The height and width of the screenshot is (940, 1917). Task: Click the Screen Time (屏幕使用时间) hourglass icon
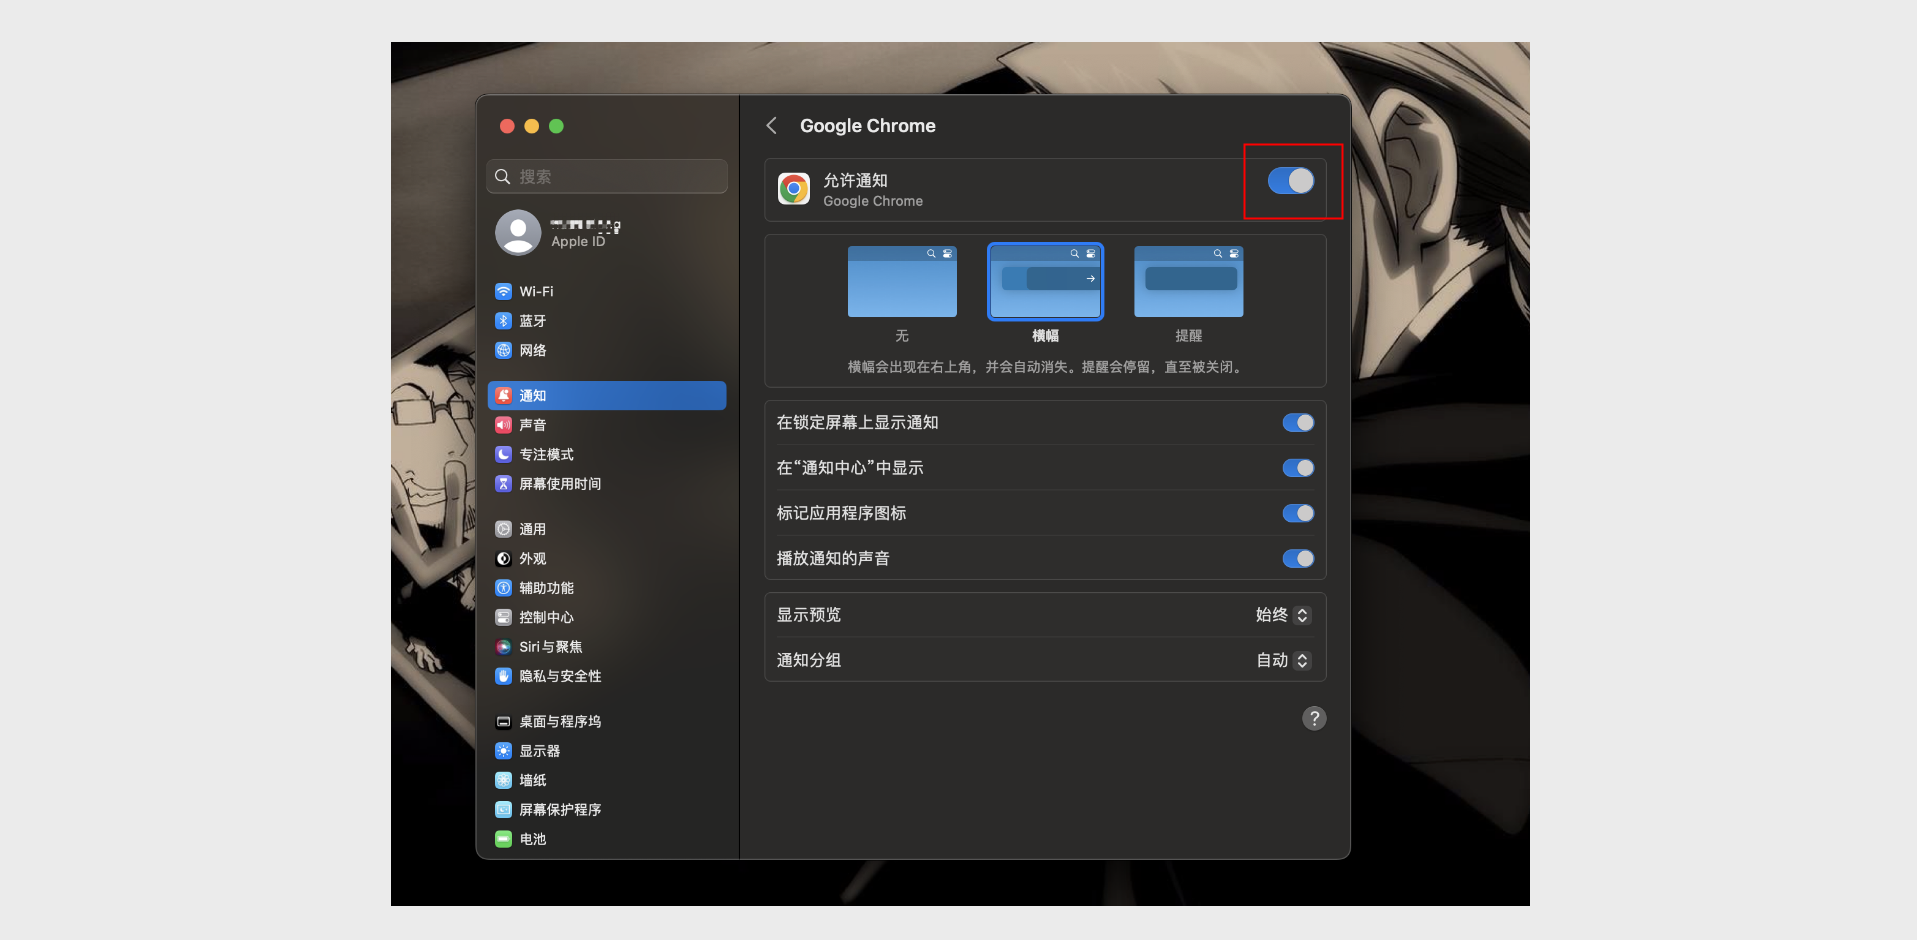pyautogui.click(x=504, y=484)
